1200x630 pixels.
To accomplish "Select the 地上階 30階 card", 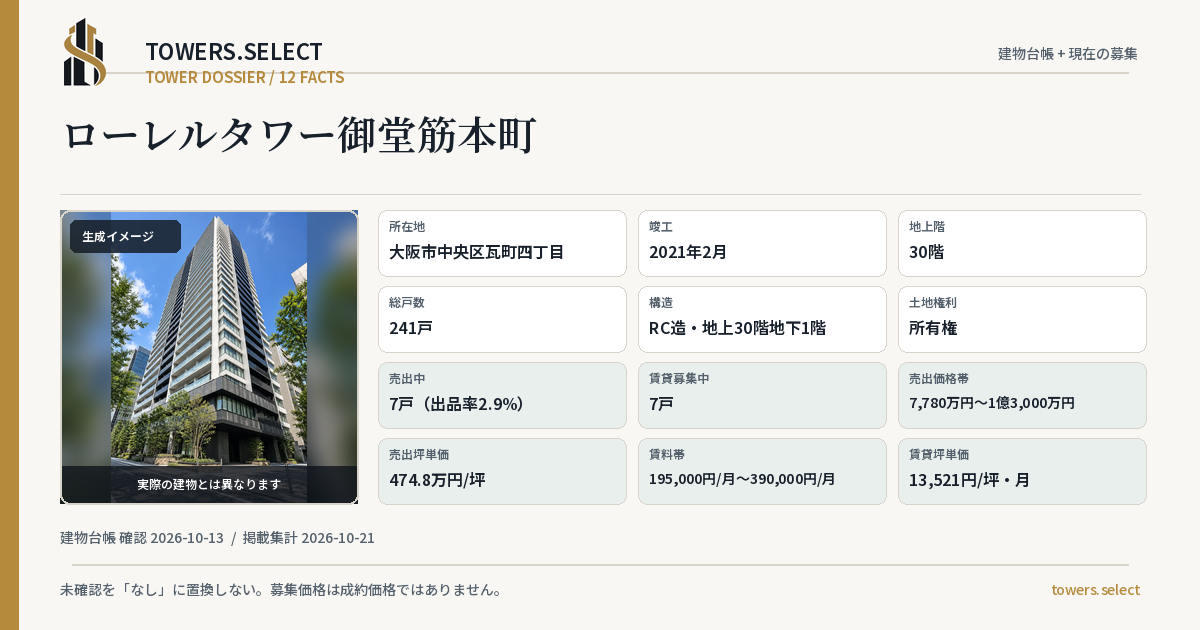I will coord(1022,243).
